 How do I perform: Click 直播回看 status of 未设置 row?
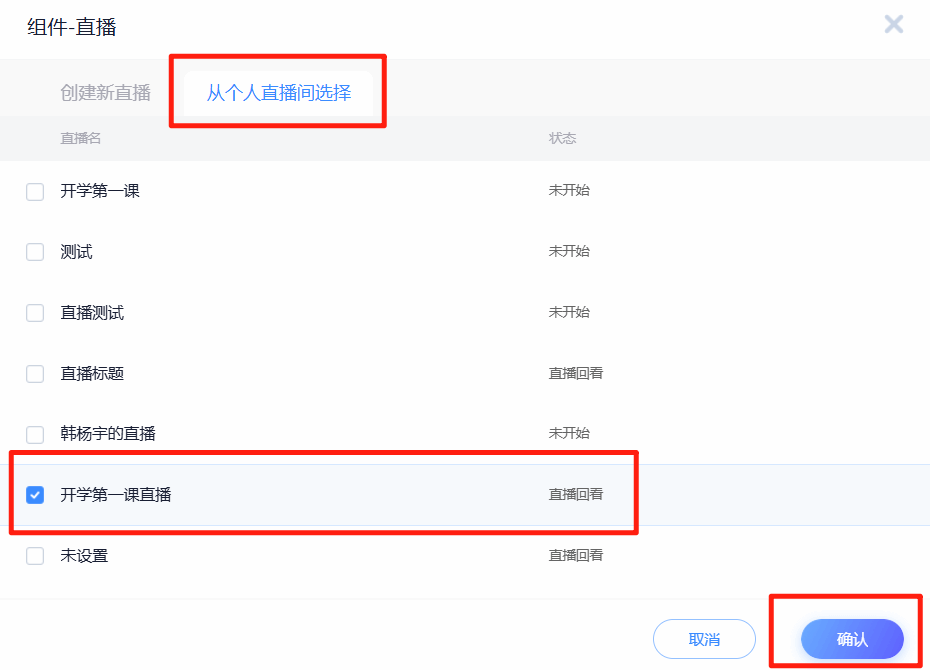[576, 555]
